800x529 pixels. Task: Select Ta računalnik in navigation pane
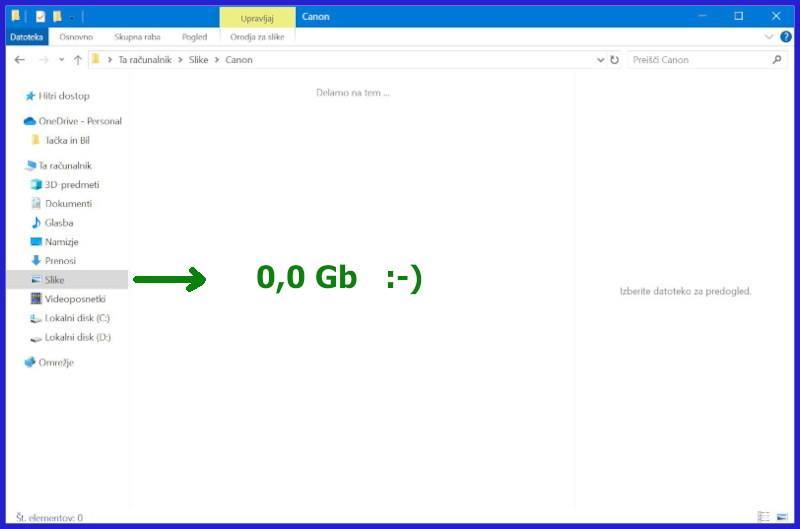tap(65, 166)
